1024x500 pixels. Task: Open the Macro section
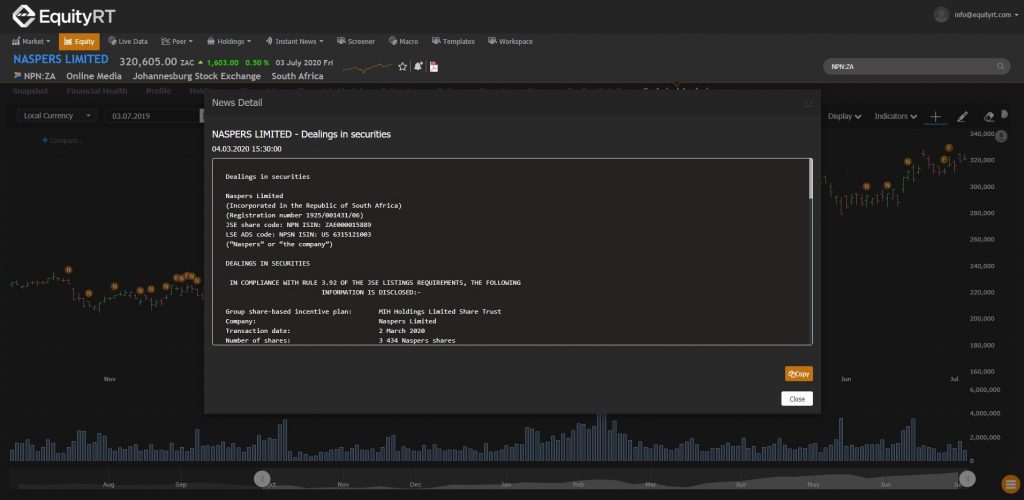[404, 41]
